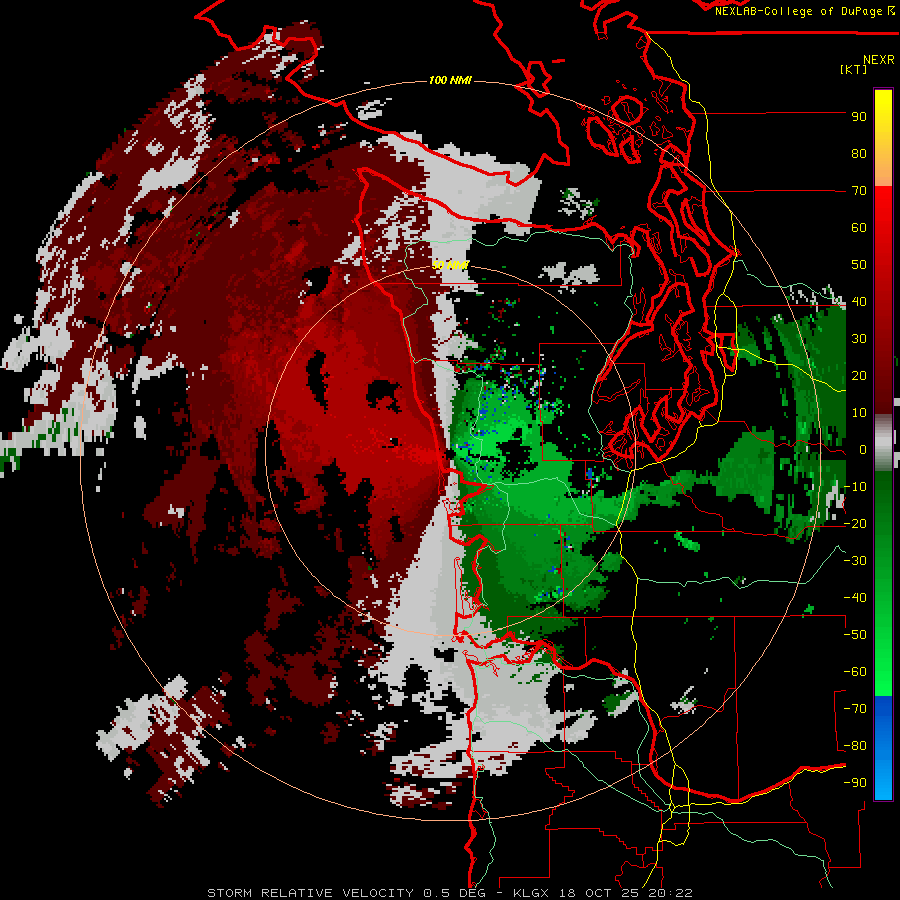Click the -50 scale value
The image size is (900, 900).
tap(855, 635)
